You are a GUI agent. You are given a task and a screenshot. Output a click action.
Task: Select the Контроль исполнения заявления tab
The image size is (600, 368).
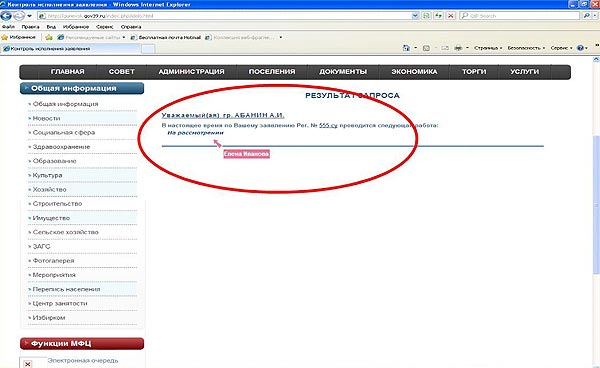point(70,49)
